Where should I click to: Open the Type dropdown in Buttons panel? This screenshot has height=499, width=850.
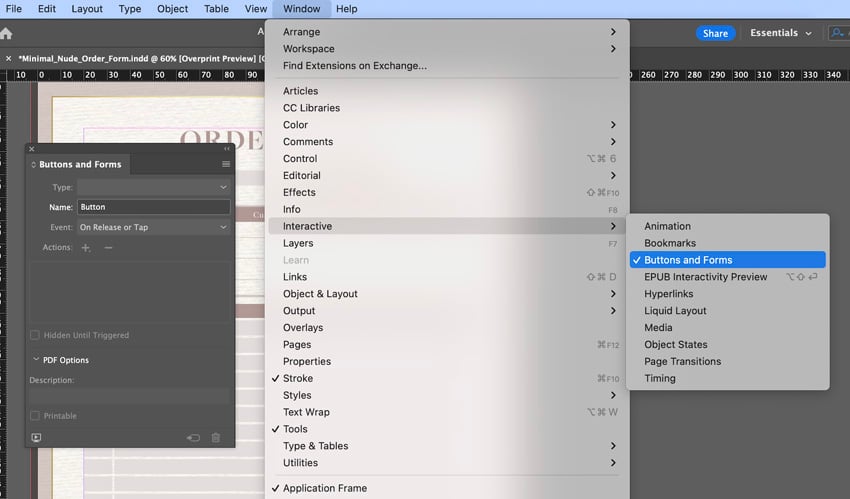pos(154,187)
